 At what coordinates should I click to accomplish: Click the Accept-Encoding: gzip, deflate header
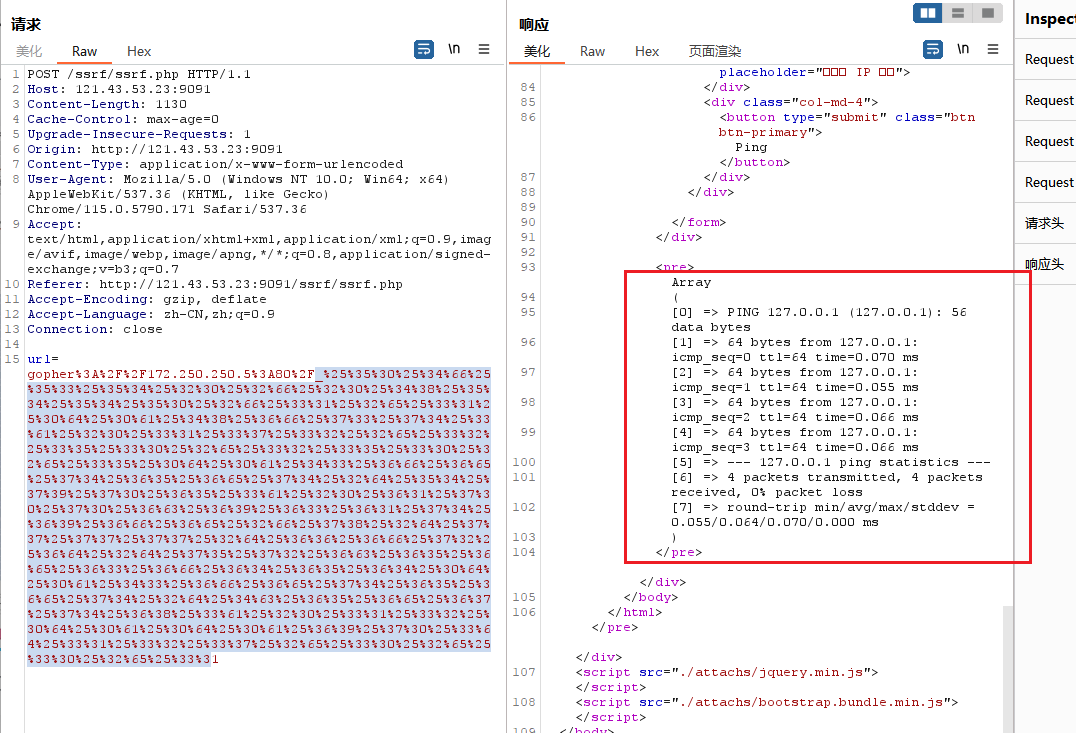[x=147, y=299]
